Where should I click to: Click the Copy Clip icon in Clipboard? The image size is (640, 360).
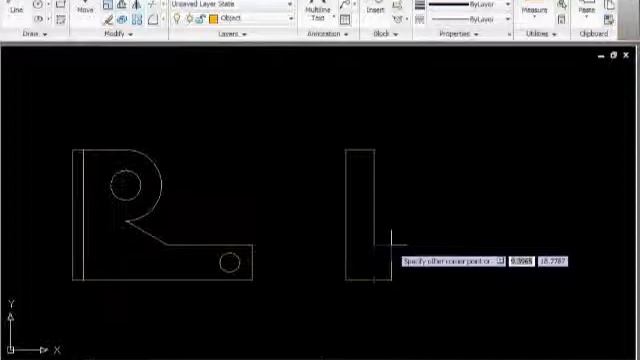609,4
